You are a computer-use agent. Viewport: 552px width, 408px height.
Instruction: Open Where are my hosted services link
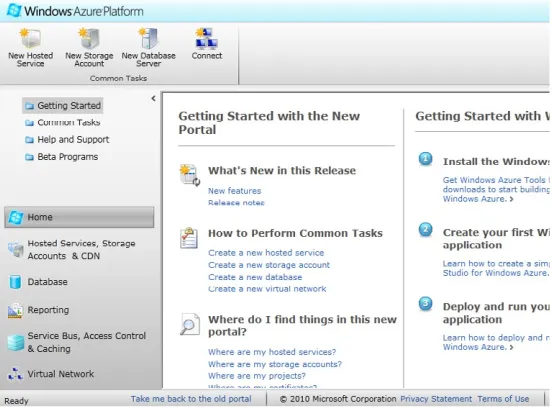tap(272, 352)
